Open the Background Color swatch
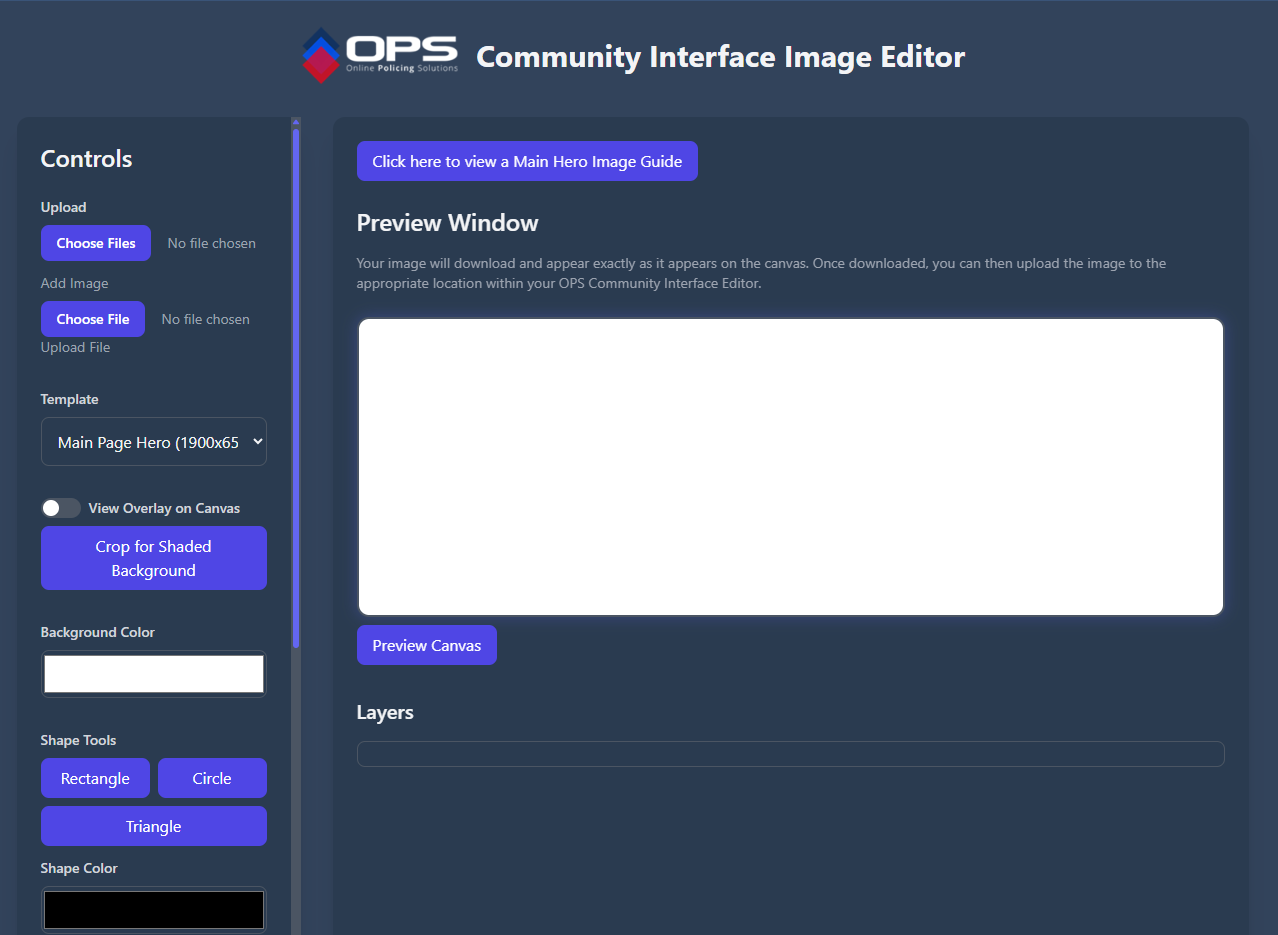 (x=154, y=674)
